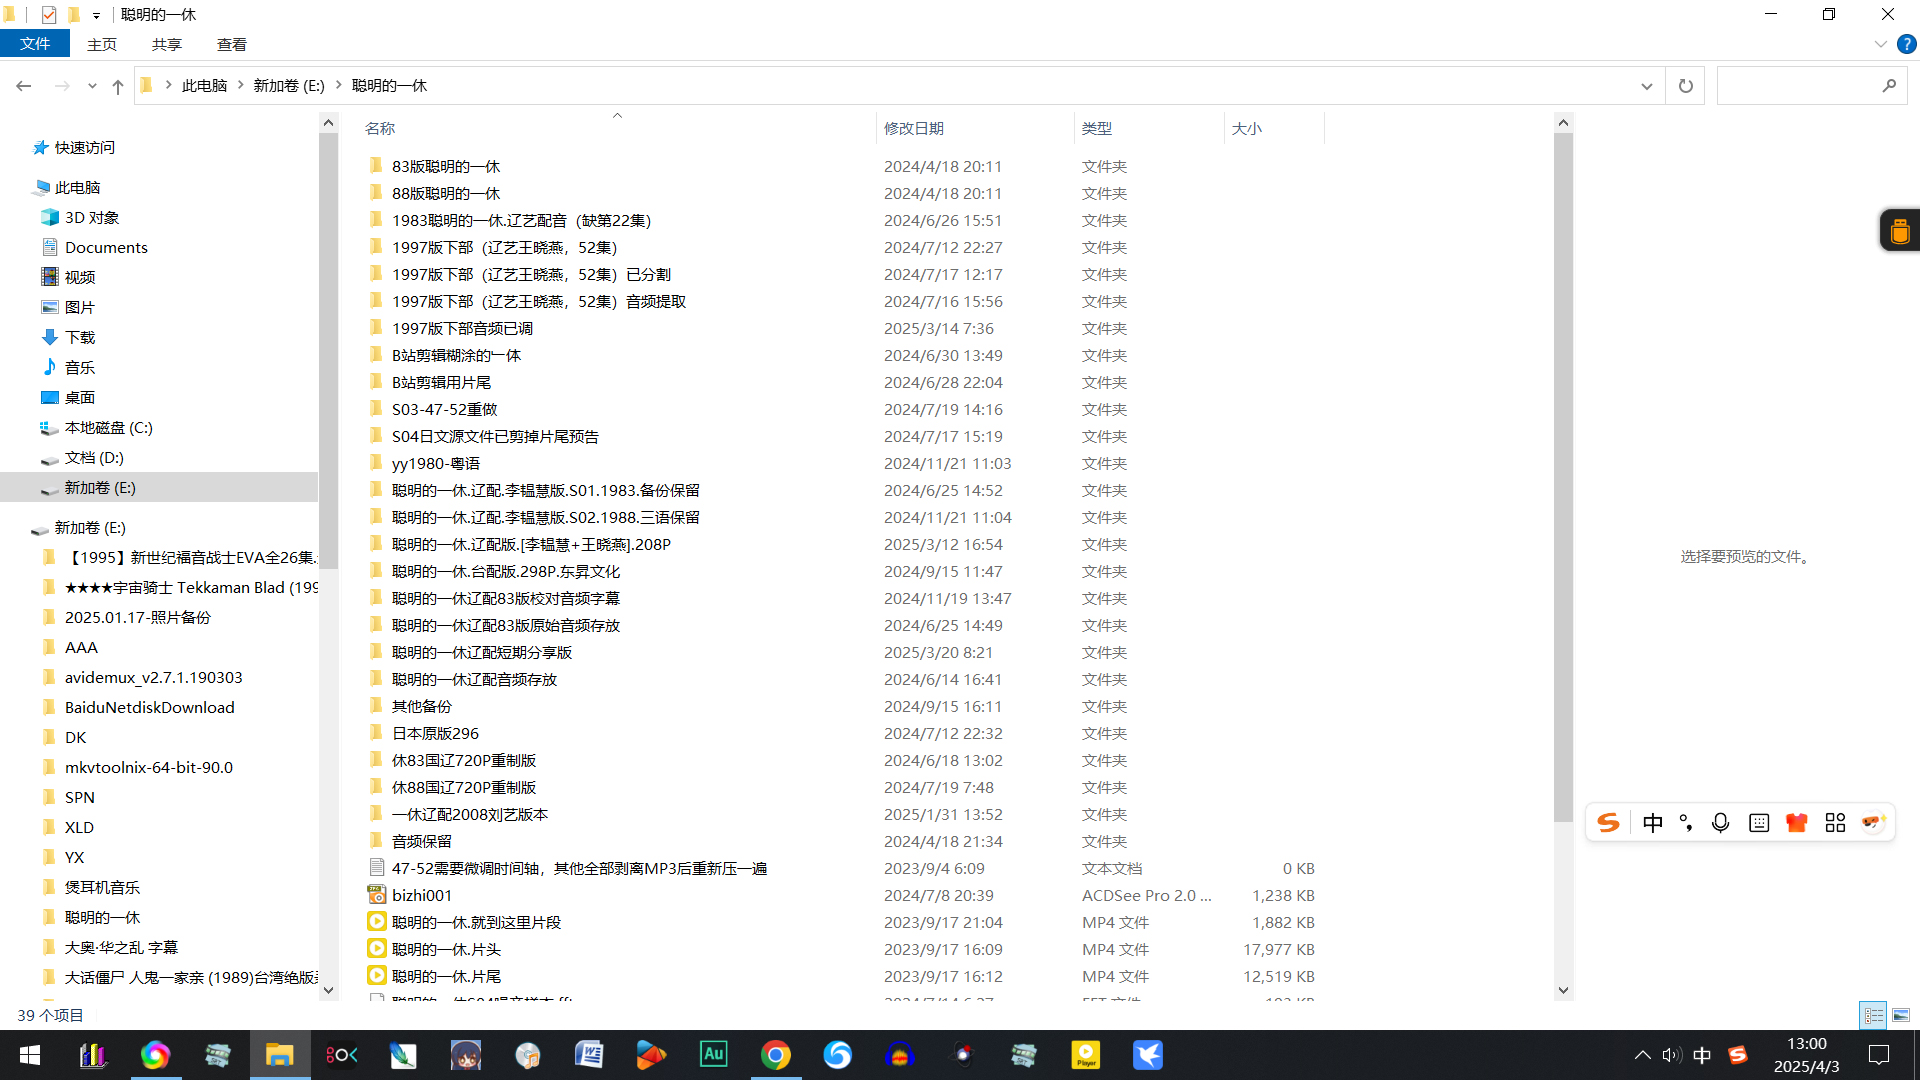The height and width of the screenshot is (1080, 1920).
Task: Open the 查看 ribbon tab
Action: pos(231,44)
